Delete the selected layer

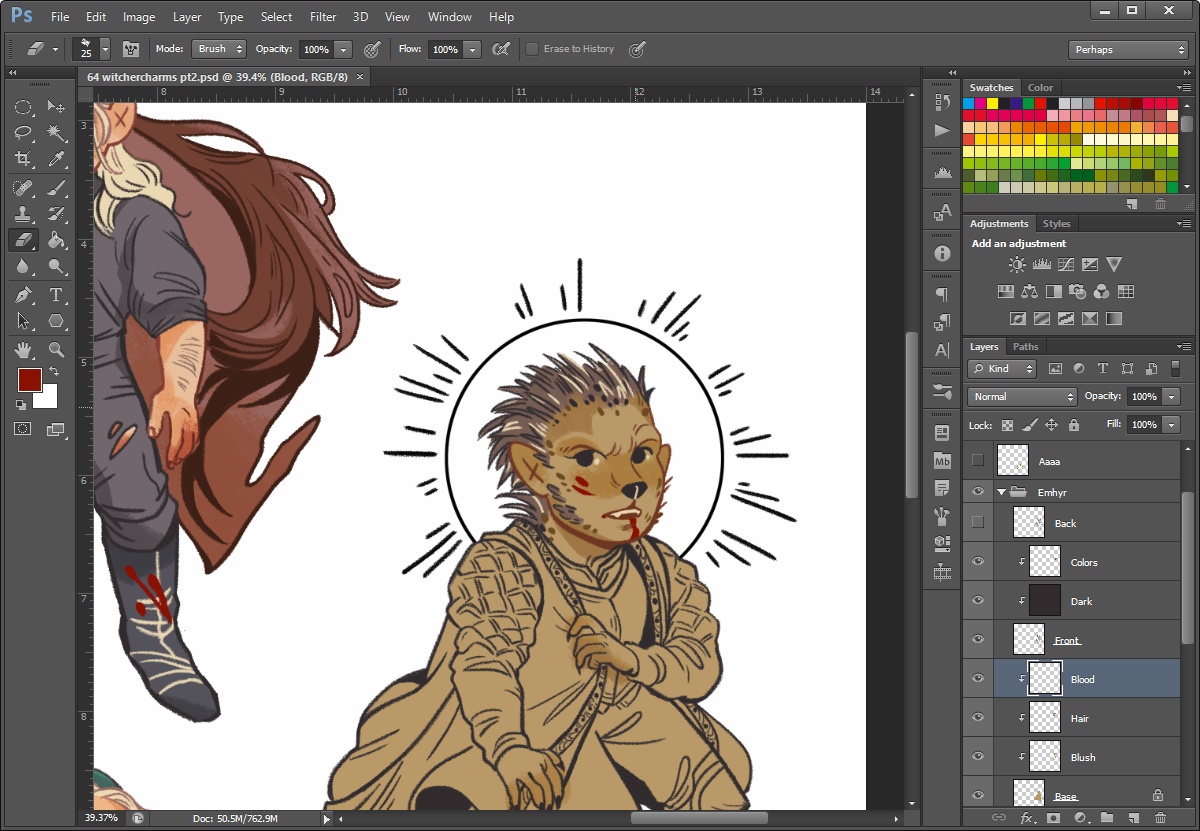click(x=1160, y=818)
